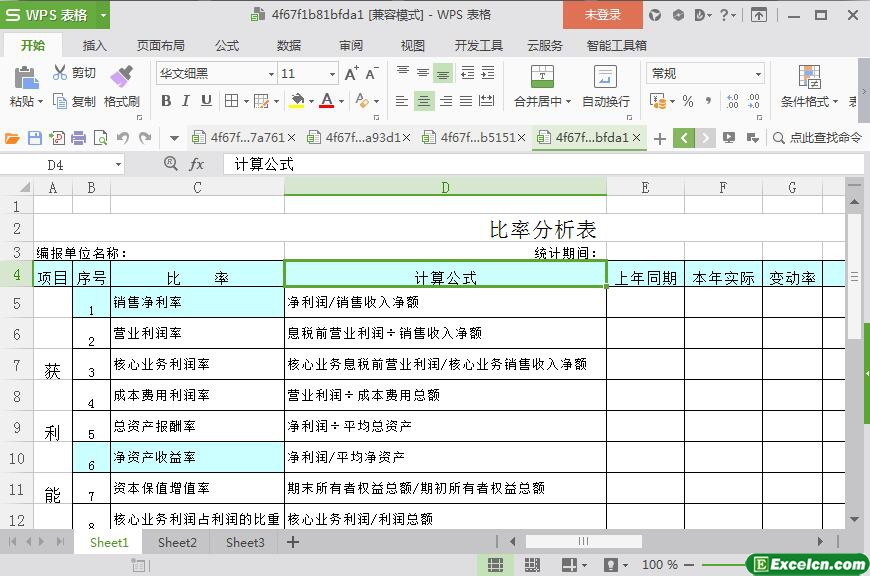Click the add new sheet plus button
The height and width of the screenshot is (576, 870).
tap(293, 542)
